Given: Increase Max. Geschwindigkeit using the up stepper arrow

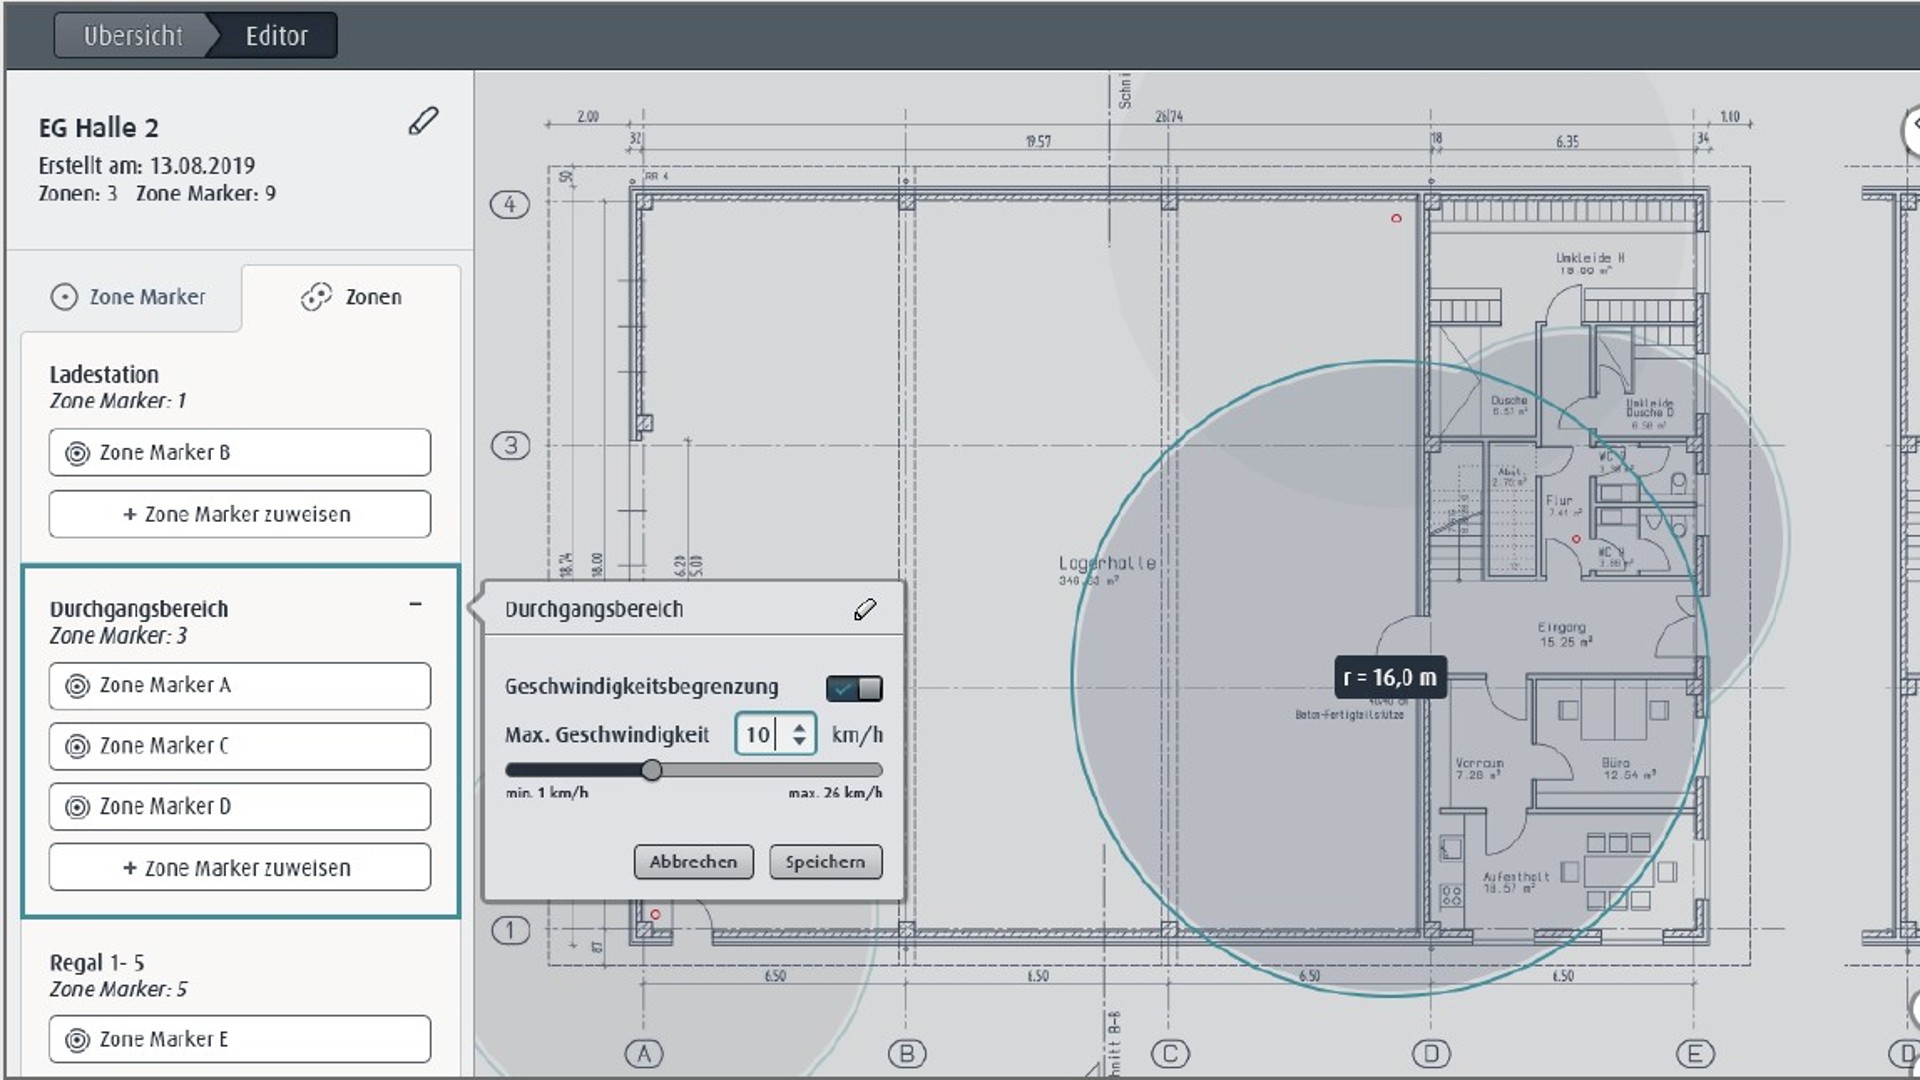Looking at the screenshot, I should pos(798,727).
